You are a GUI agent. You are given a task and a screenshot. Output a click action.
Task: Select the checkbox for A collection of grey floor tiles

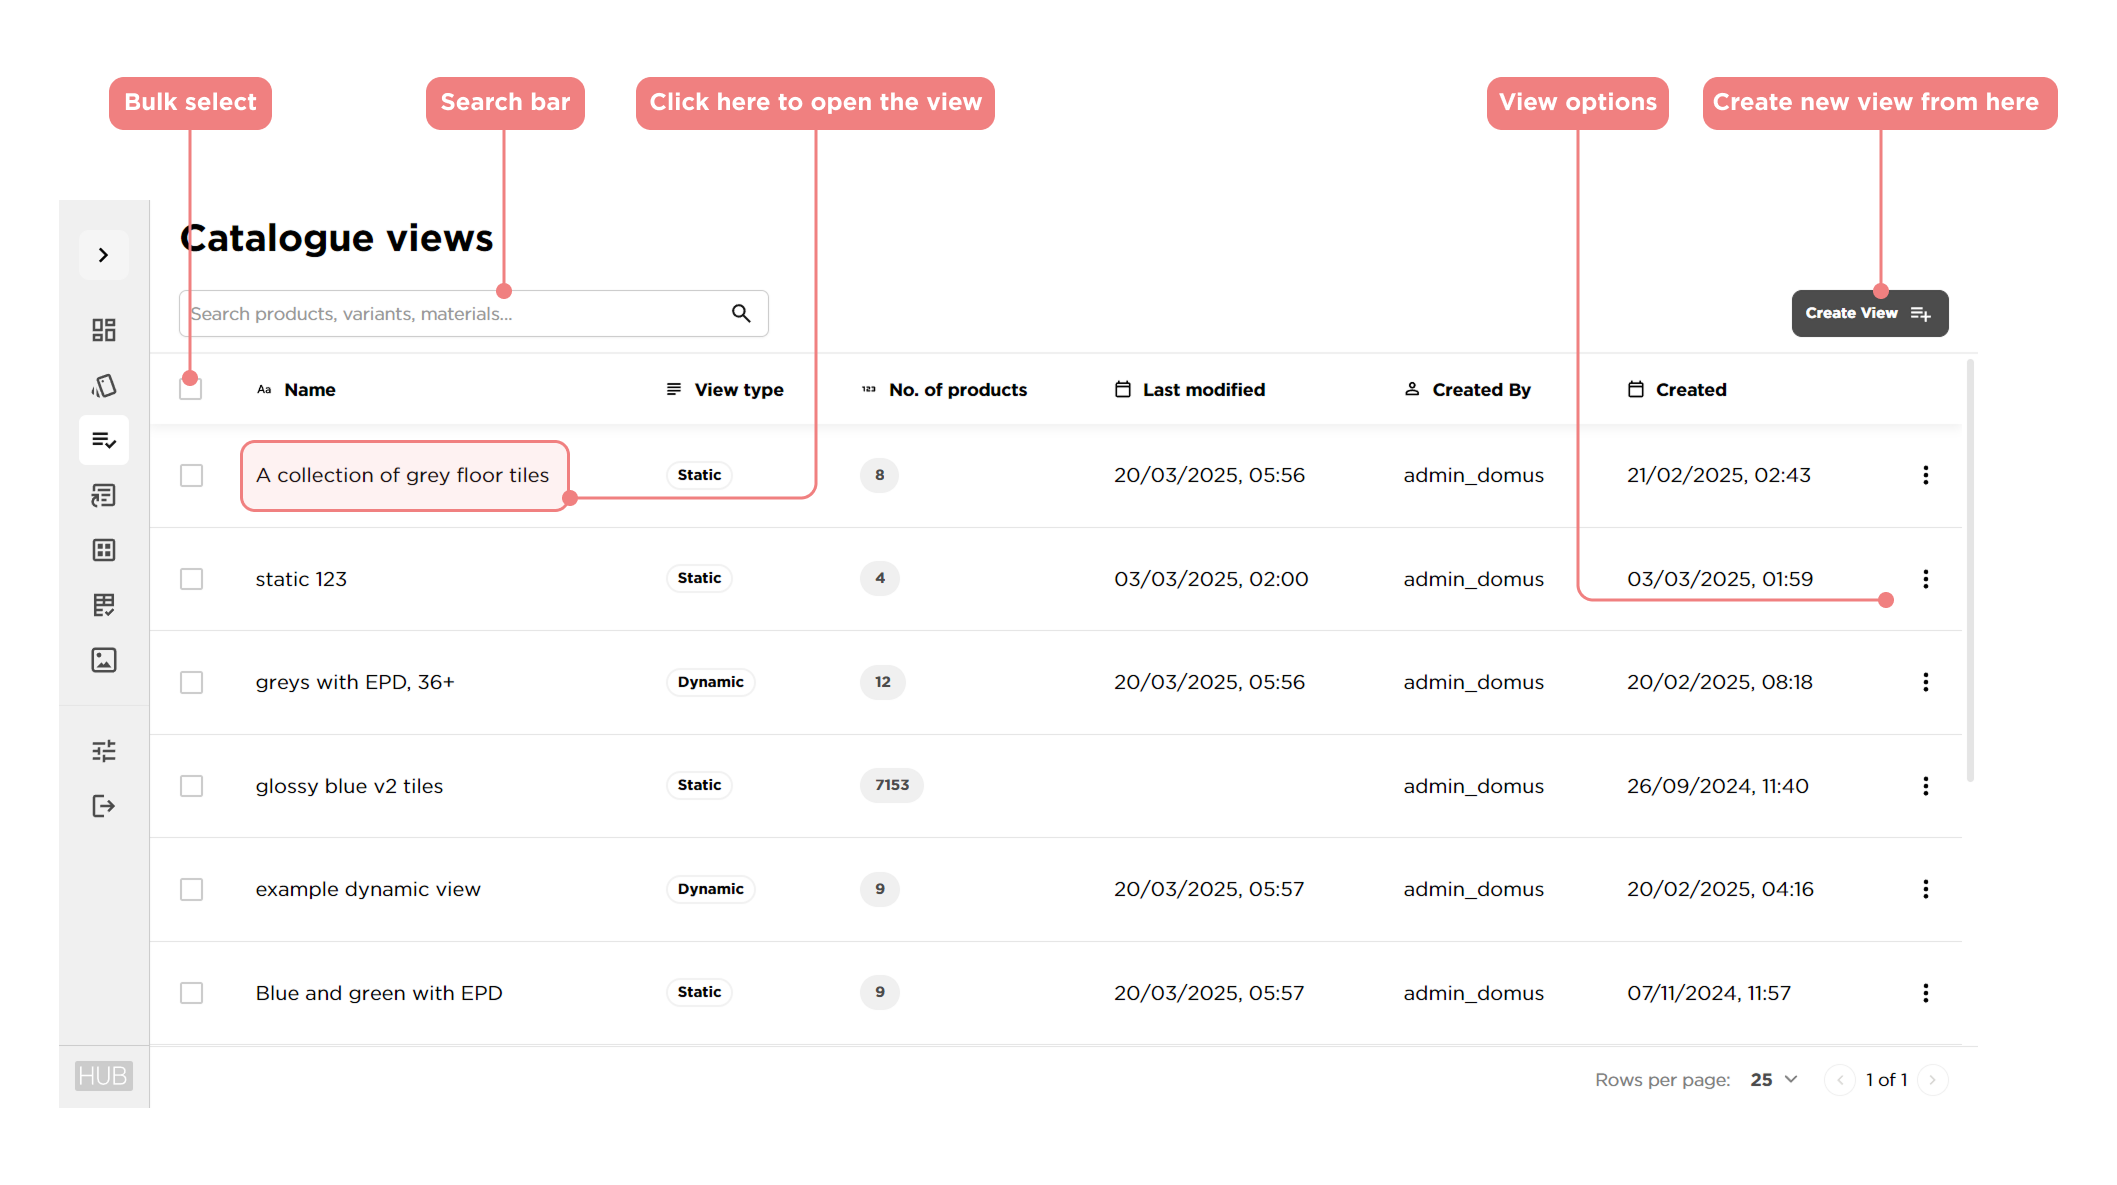pyautogui.click(x=191, y=475)
